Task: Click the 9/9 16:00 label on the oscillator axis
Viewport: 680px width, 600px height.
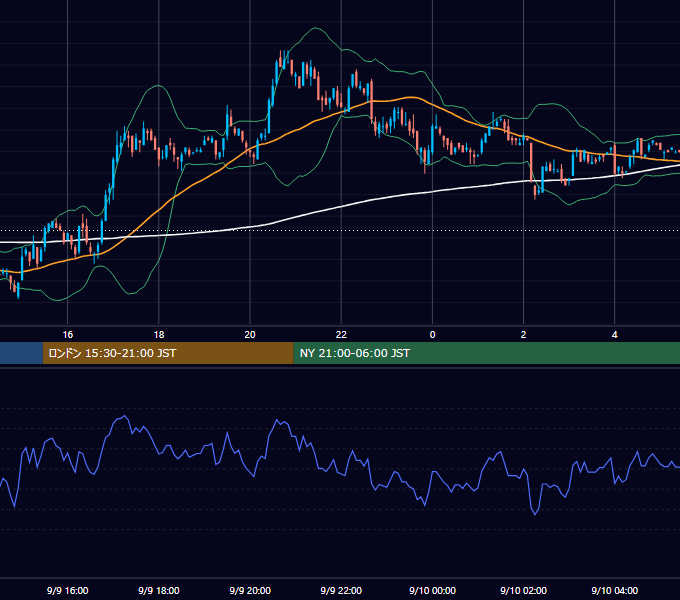Action: [68, 590]
